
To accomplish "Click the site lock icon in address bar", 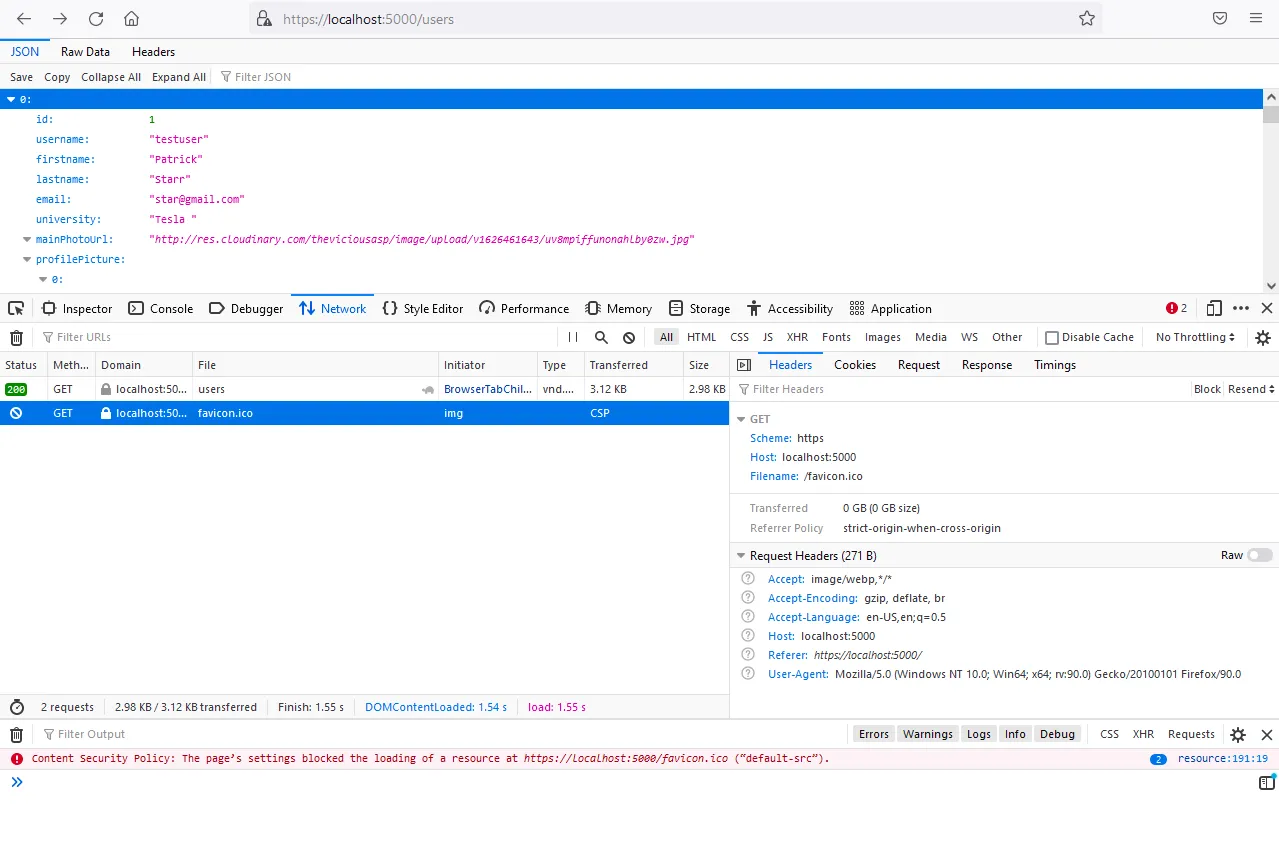I will pos(264,19).
